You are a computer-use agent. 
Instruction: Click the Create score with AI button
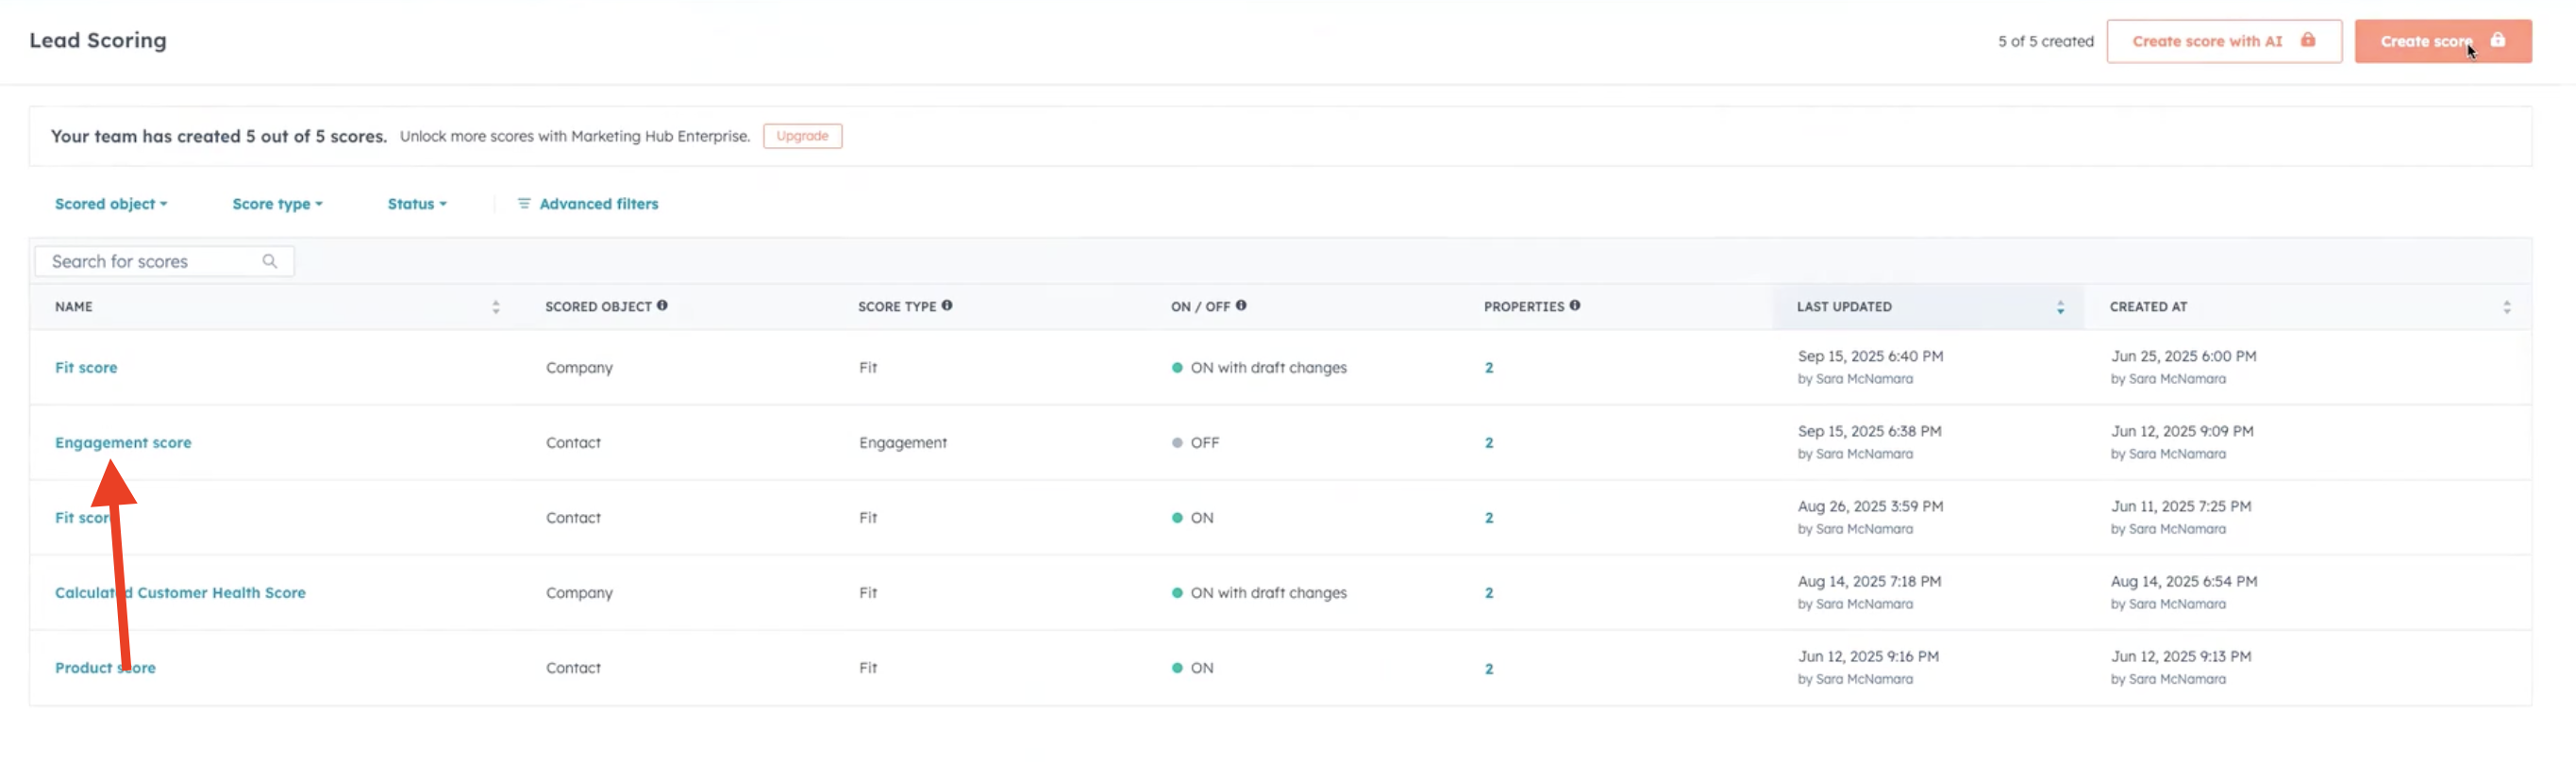pyautogui.click(x=2222, y=41)
